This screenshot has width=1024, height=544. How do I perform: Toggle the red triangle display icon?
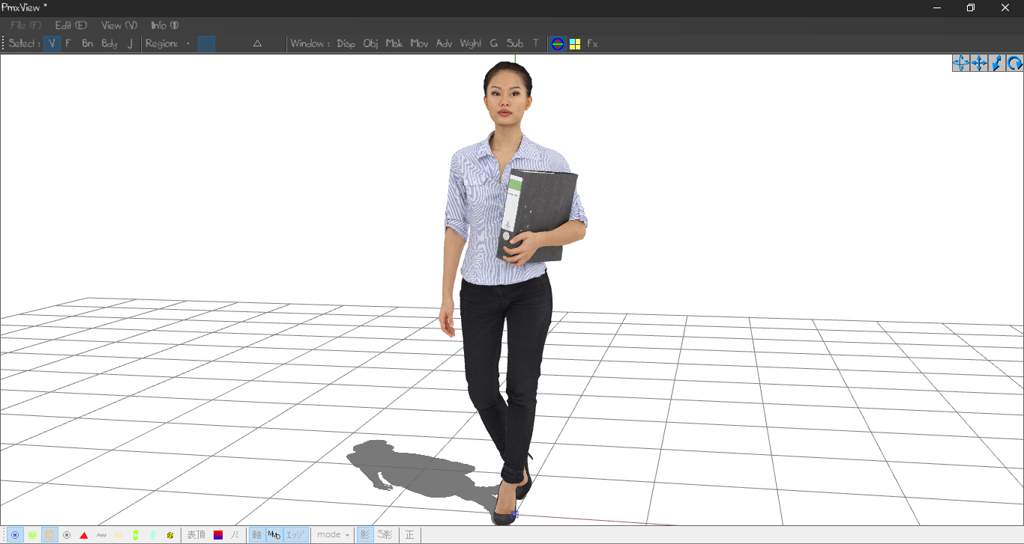point(84,535)
